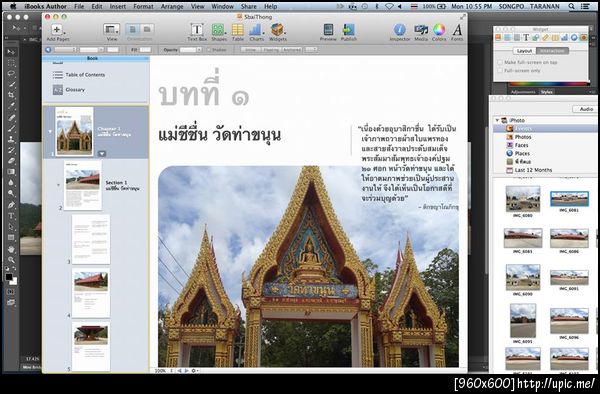Select Photoshop Clone Stamp tool
Viewport: 600px width, 394px height.
11,139
